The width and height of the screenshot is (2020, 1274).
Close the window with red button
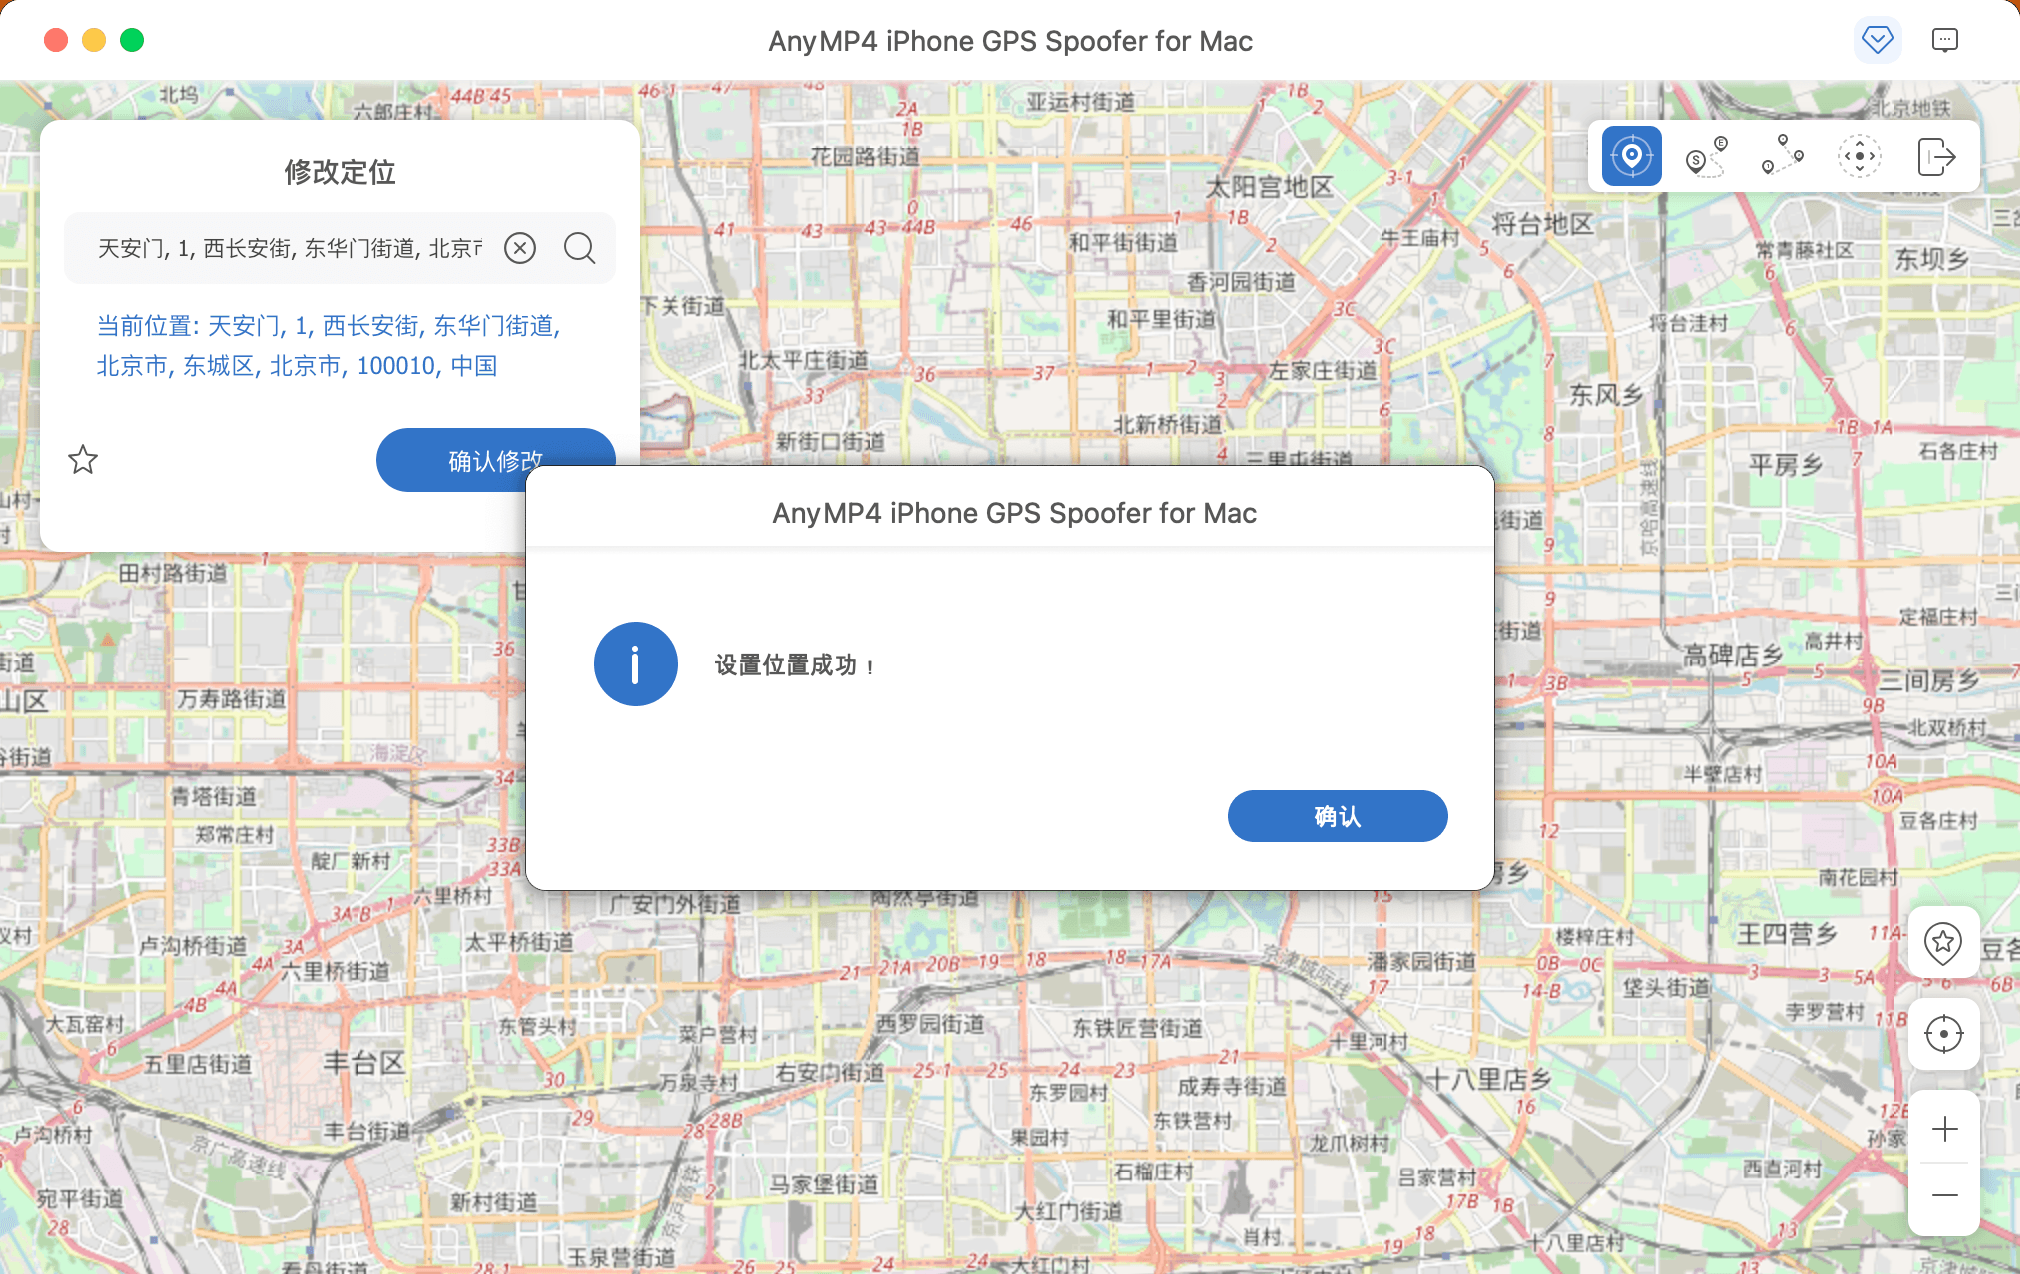56,40
